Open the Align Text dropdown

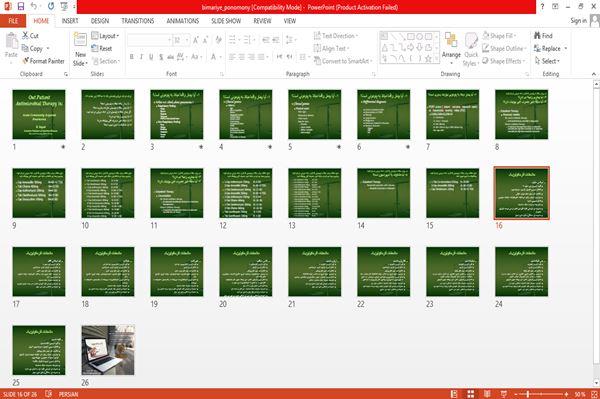pyautogui.click(x=331, y=49)
